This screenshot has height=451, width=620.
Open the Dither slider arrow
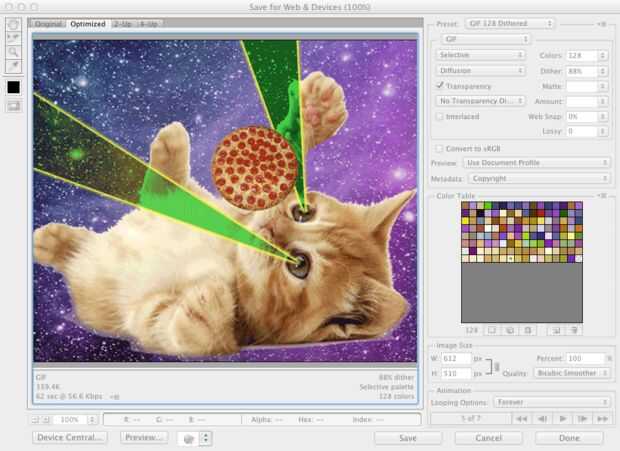(602, 71)
